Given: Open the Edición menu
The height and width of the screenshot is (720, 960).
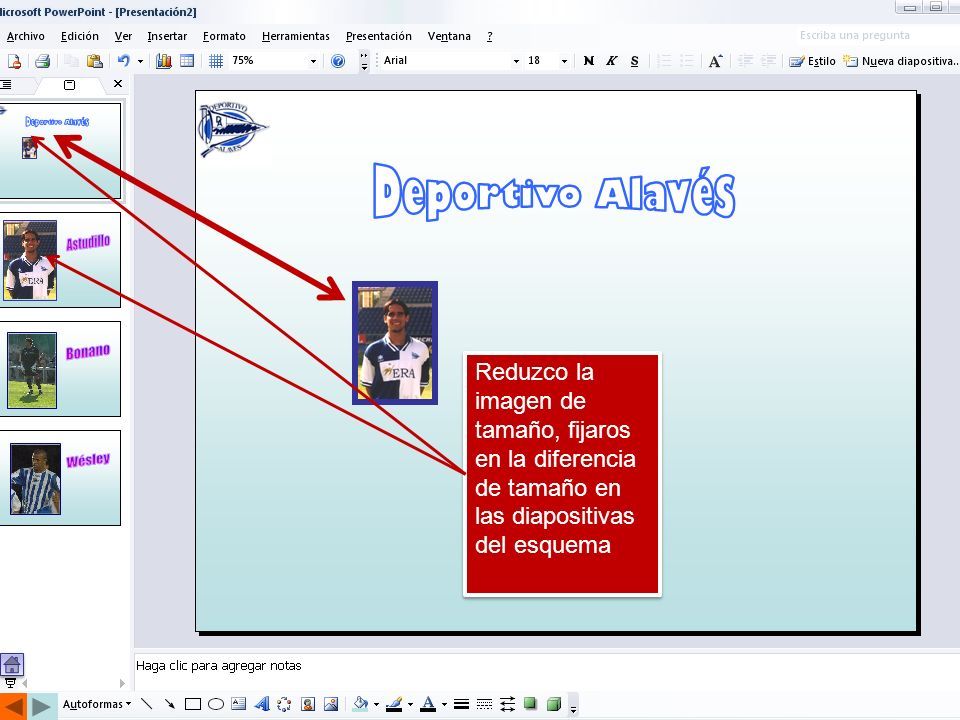Looking at the screenshot, I should (x=80, y=36).
